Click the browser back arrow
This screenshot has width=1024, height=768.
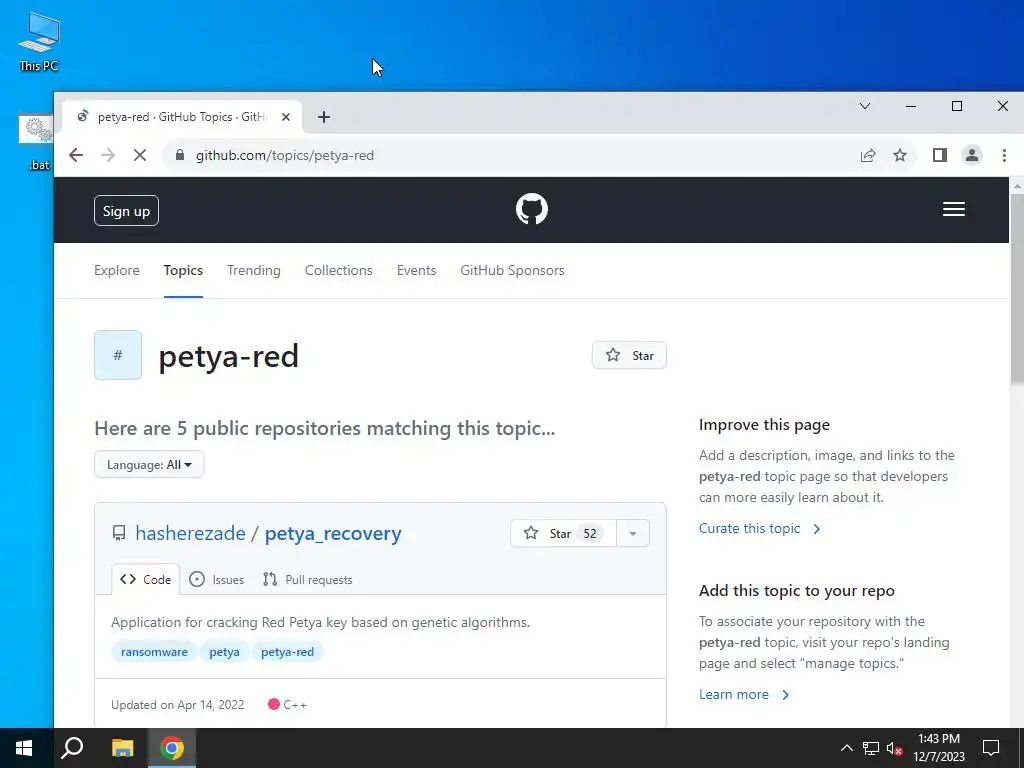76,155
